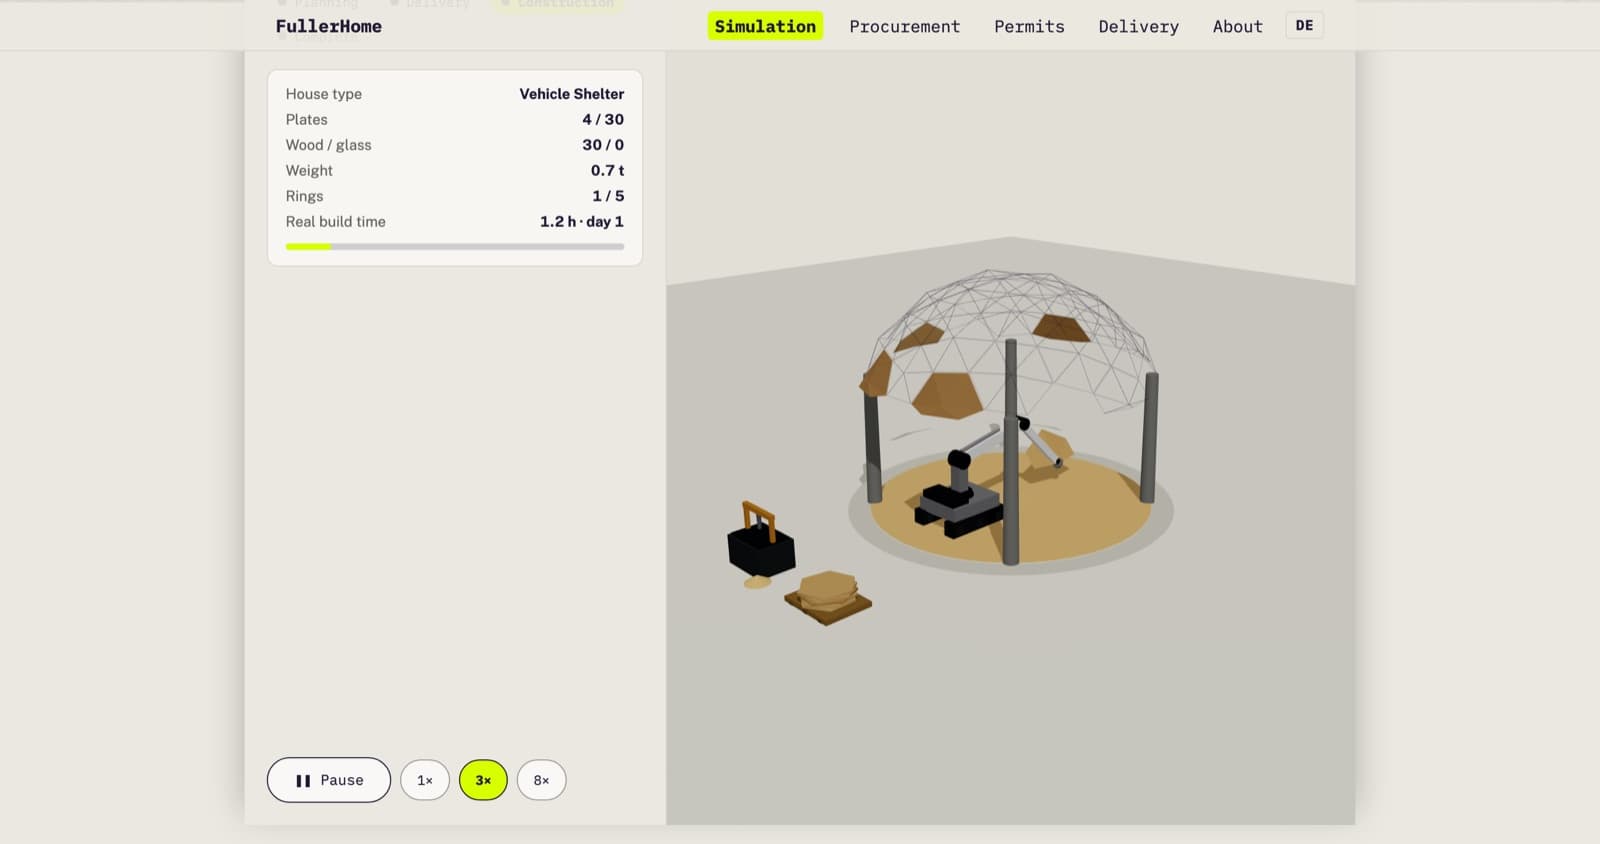Choose the 8× speed button
This screenshot has width=1600, height=844.
(x=541, y=780)
